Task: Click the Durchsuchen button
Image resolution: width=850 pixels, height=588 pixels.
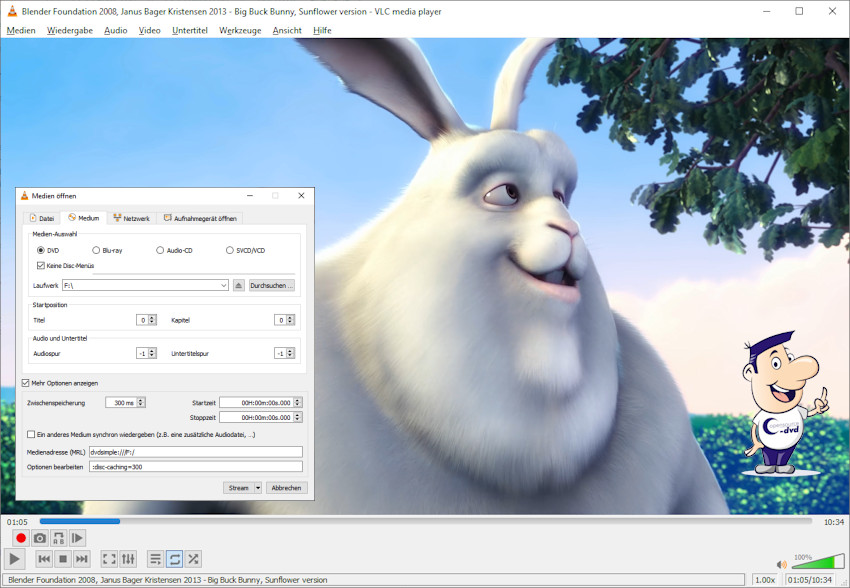Action: click(271, 285)
